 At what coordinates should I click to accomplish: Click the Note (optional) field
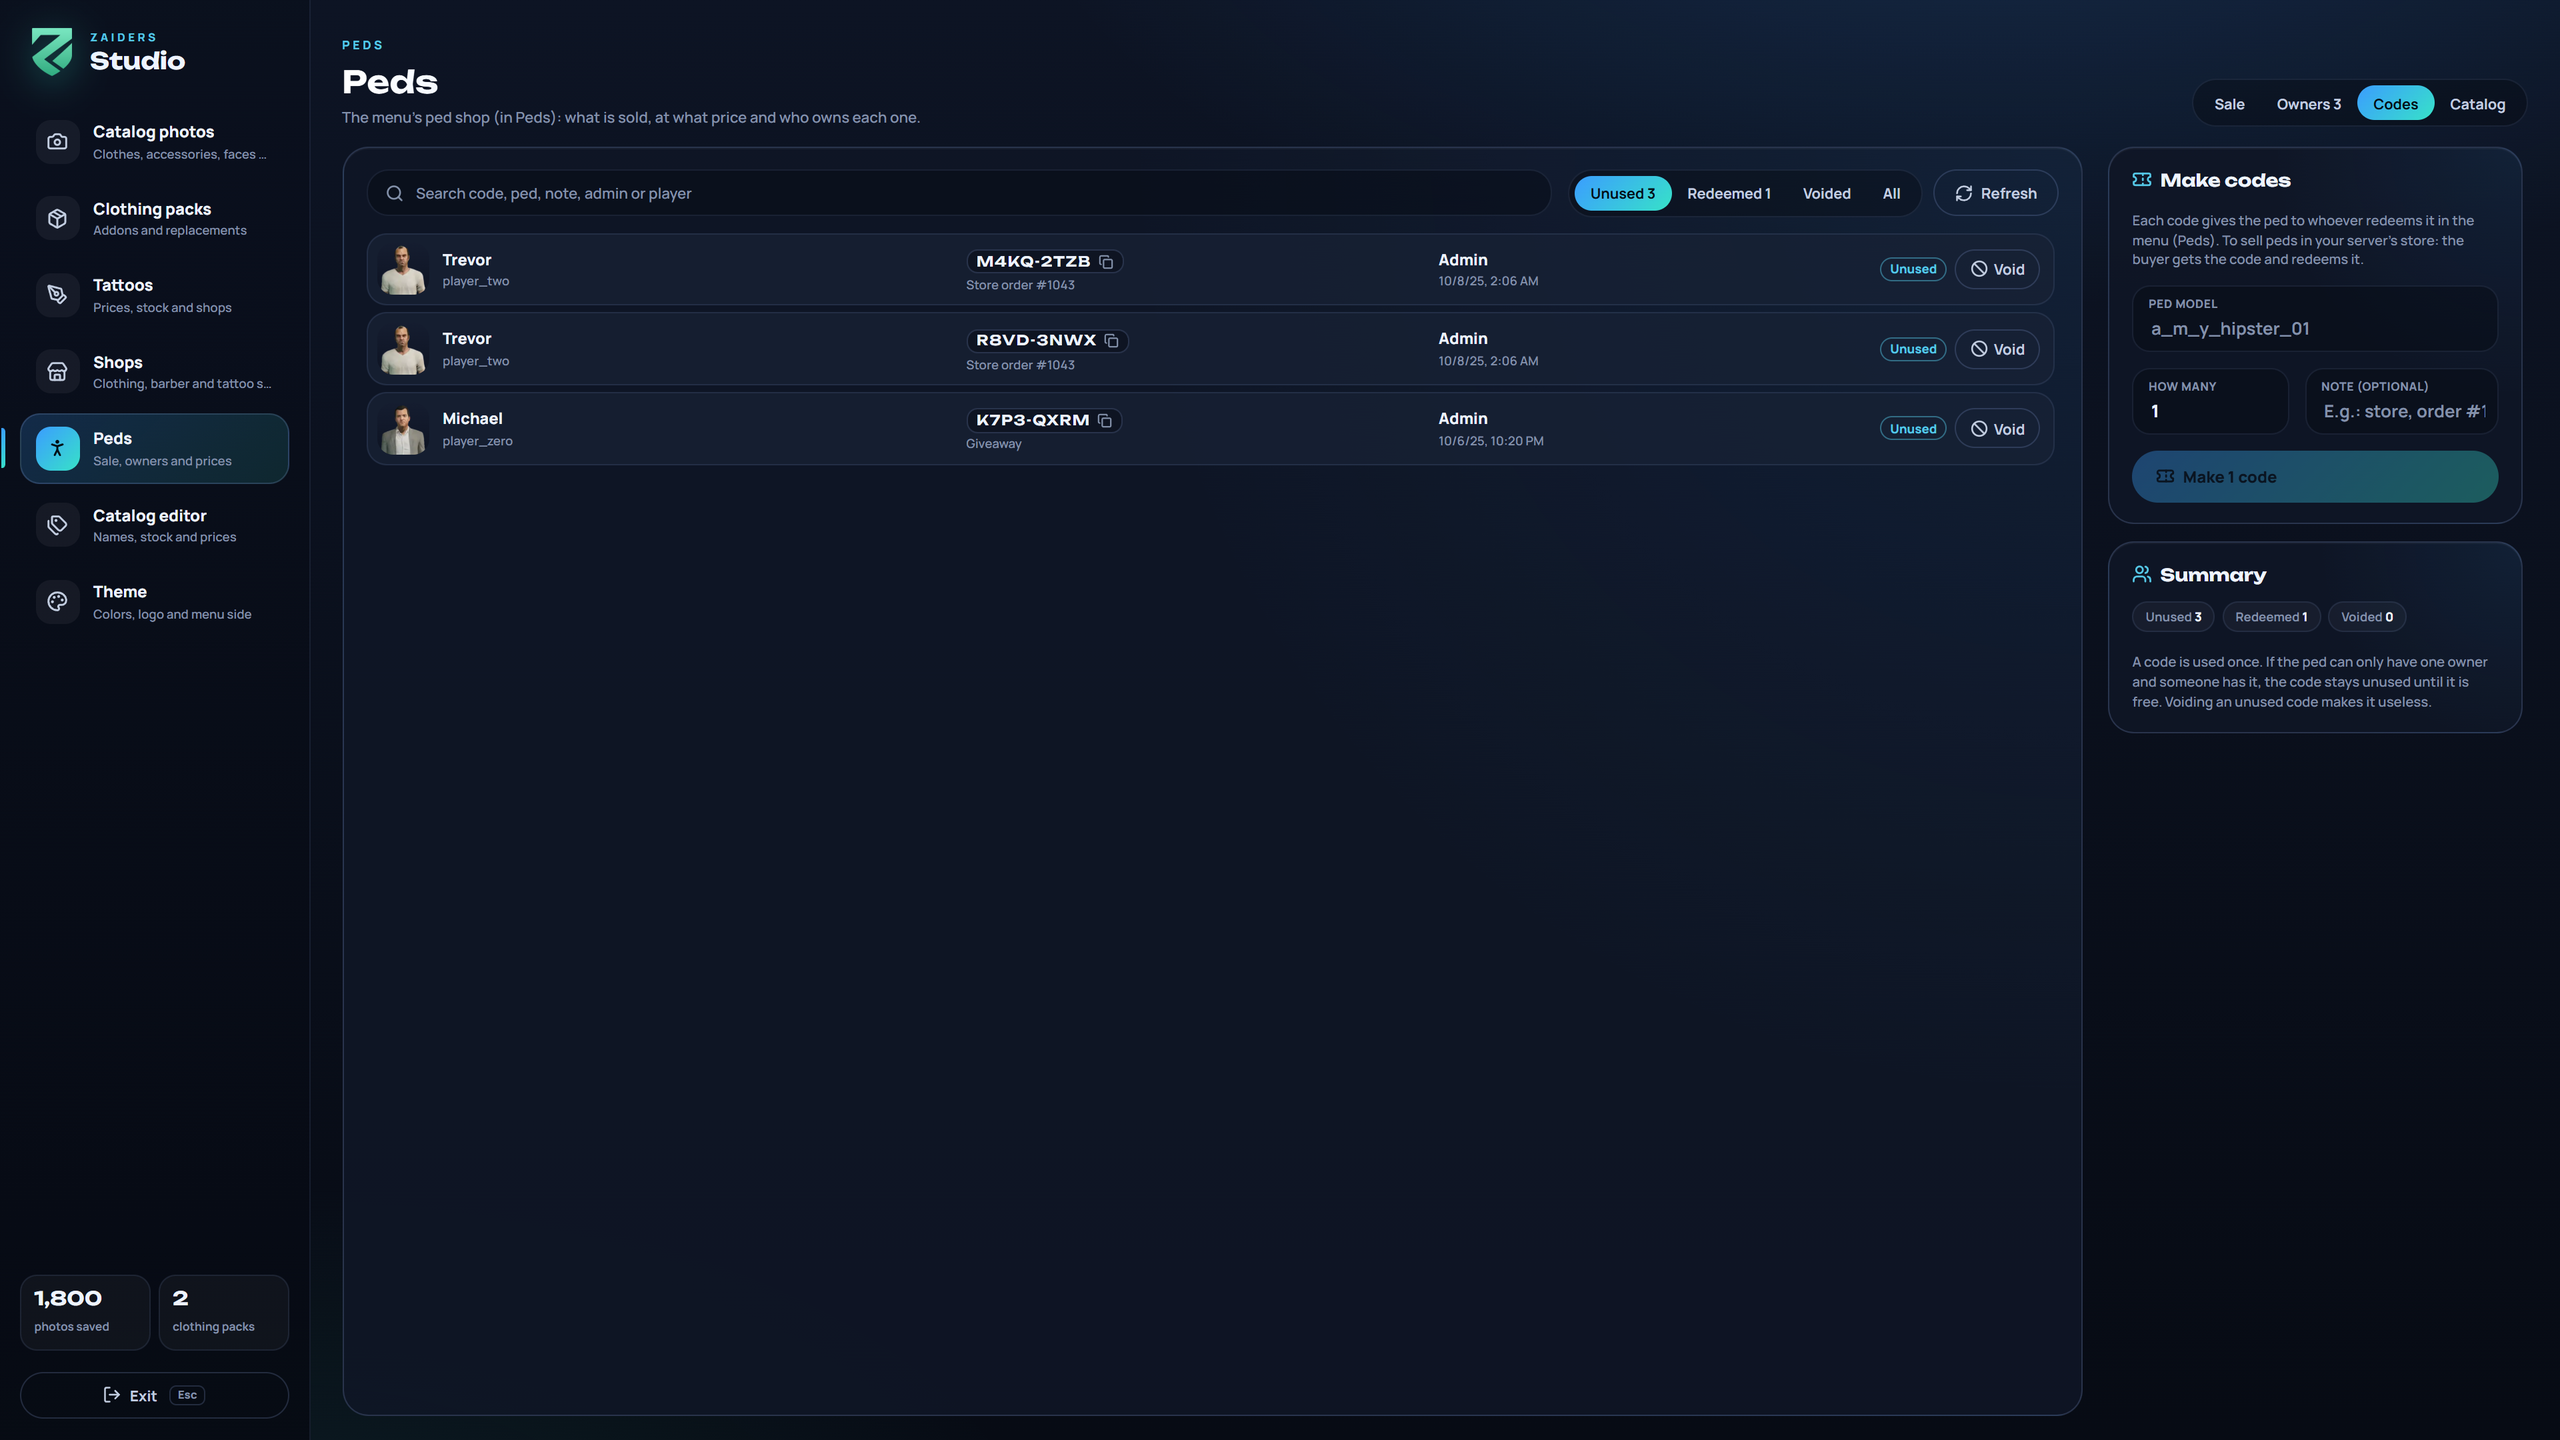2402,401
